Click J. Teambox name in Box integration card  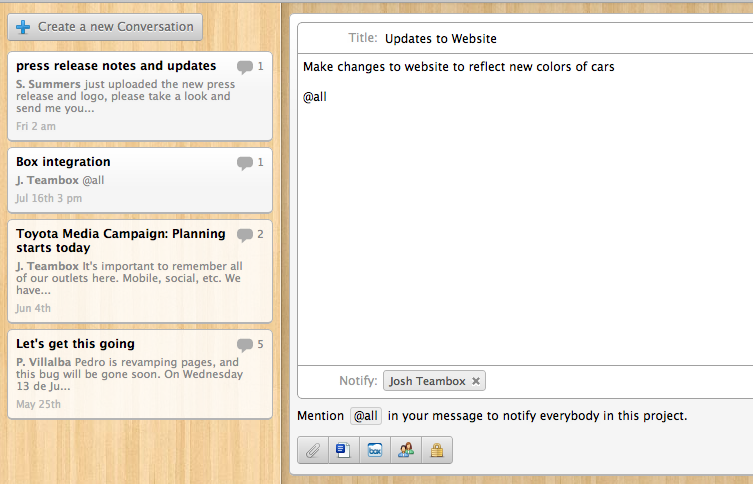(x=47, y=180)
